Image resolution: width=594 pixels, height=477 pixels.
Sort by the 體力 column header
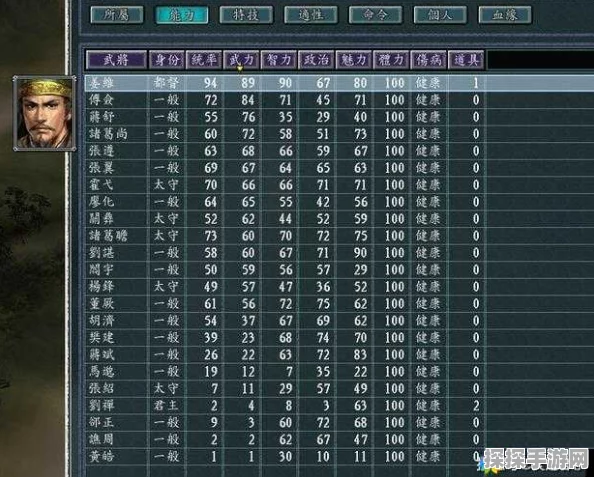(391, 60)
